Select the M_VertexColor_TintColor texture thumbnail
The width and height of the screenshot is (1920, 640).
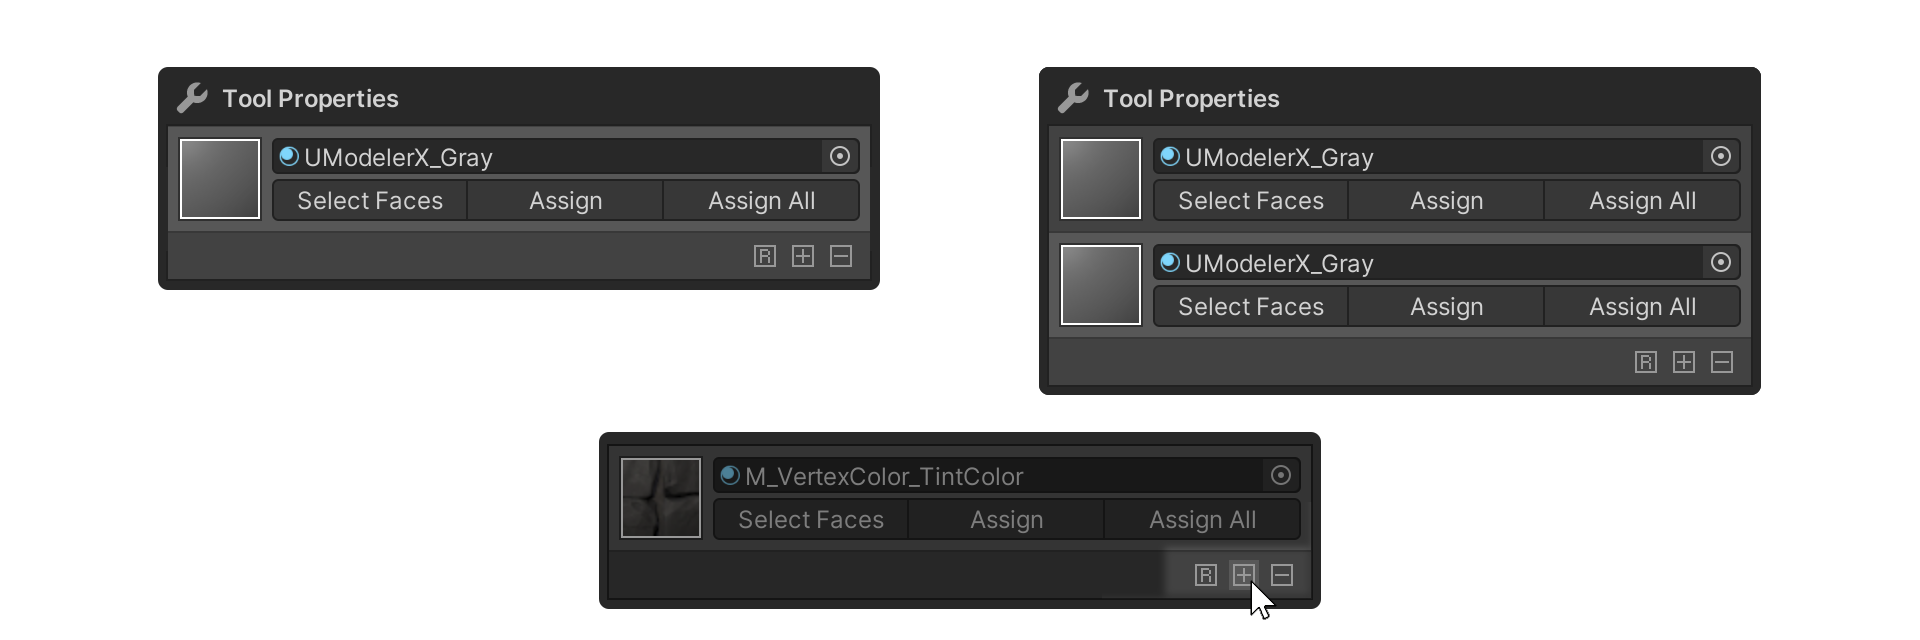(661, 498)
